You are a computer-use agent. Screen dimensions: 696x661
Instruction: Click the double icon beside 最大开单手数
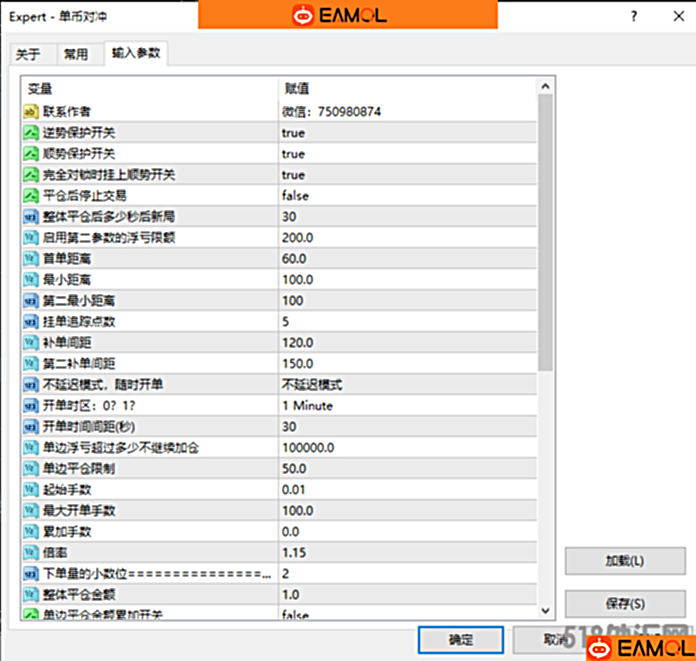point(31,511)
